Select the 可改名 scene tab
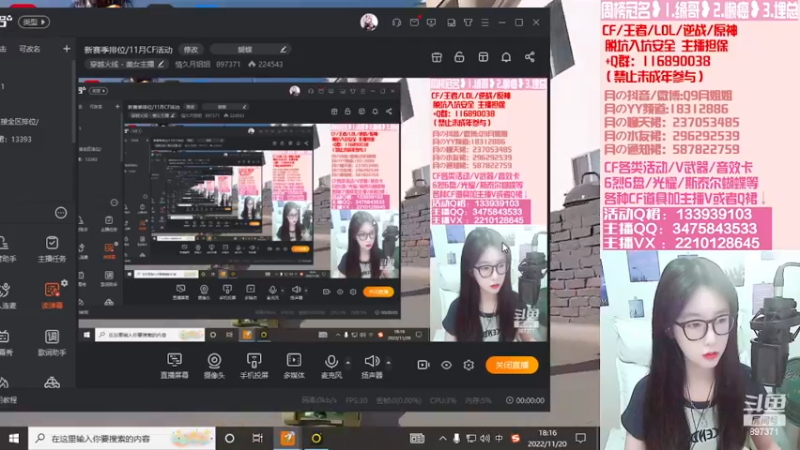This screenshot has width=800, height=450. [x=29, y=49]
